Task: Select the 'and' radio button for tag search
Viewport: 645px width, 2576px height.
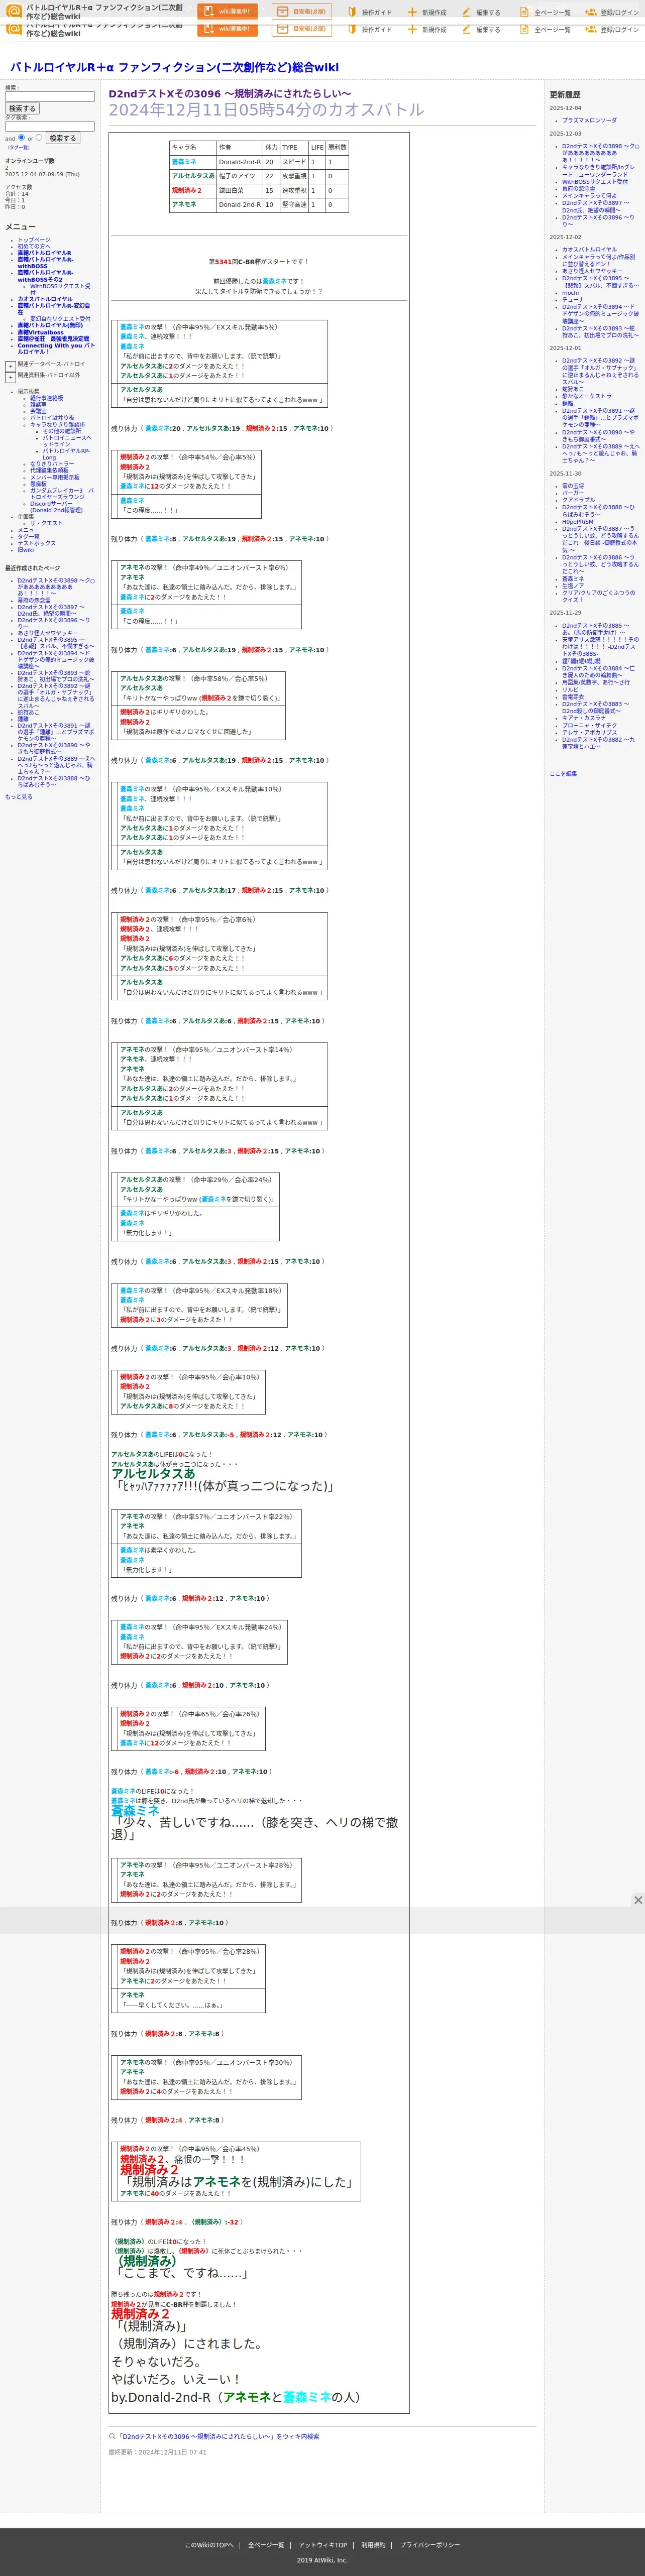Action: [x=22, y=137]
